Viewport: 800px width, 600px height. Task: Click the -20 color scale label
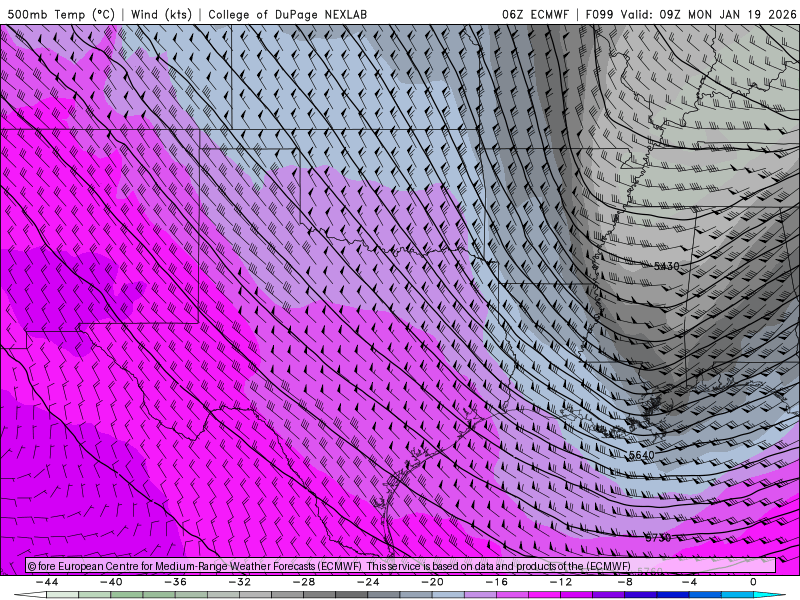pos(433,582)
